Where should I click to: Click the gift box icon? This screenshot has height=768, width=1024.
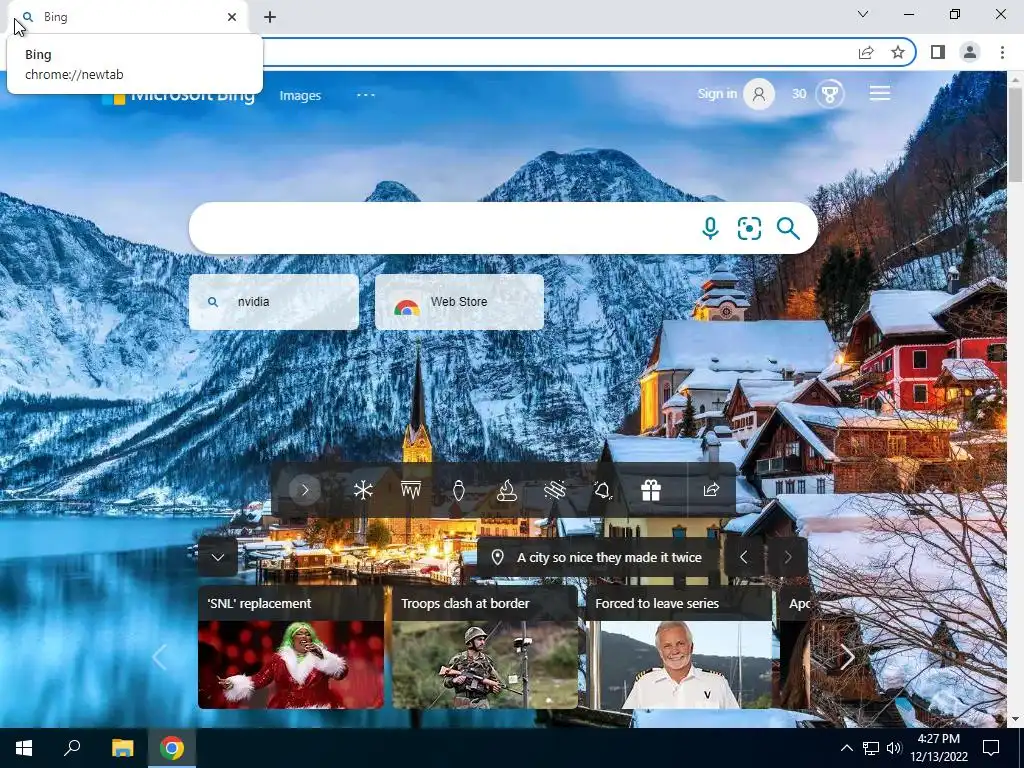pyautogui.click(x=650, y=490)
